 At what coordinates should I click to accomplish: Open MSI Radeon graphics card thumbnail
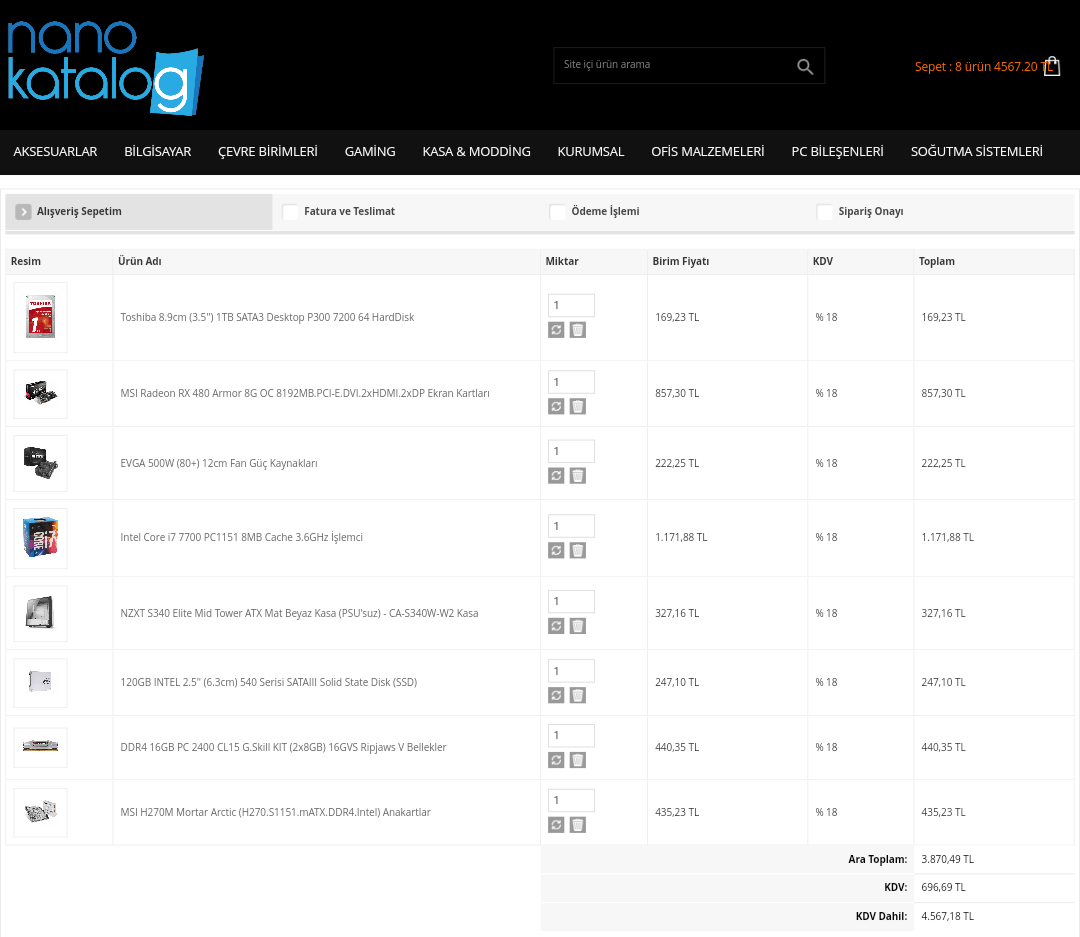(x=41, y=393)
